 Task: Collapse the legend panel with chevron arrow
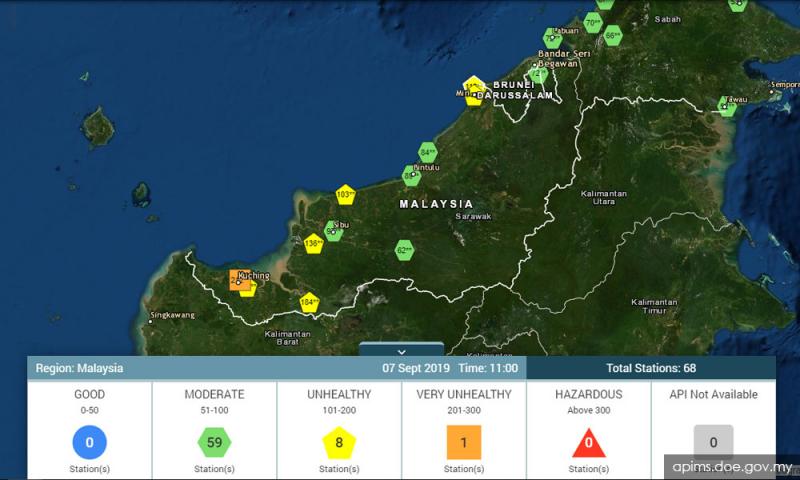point(400,351)
